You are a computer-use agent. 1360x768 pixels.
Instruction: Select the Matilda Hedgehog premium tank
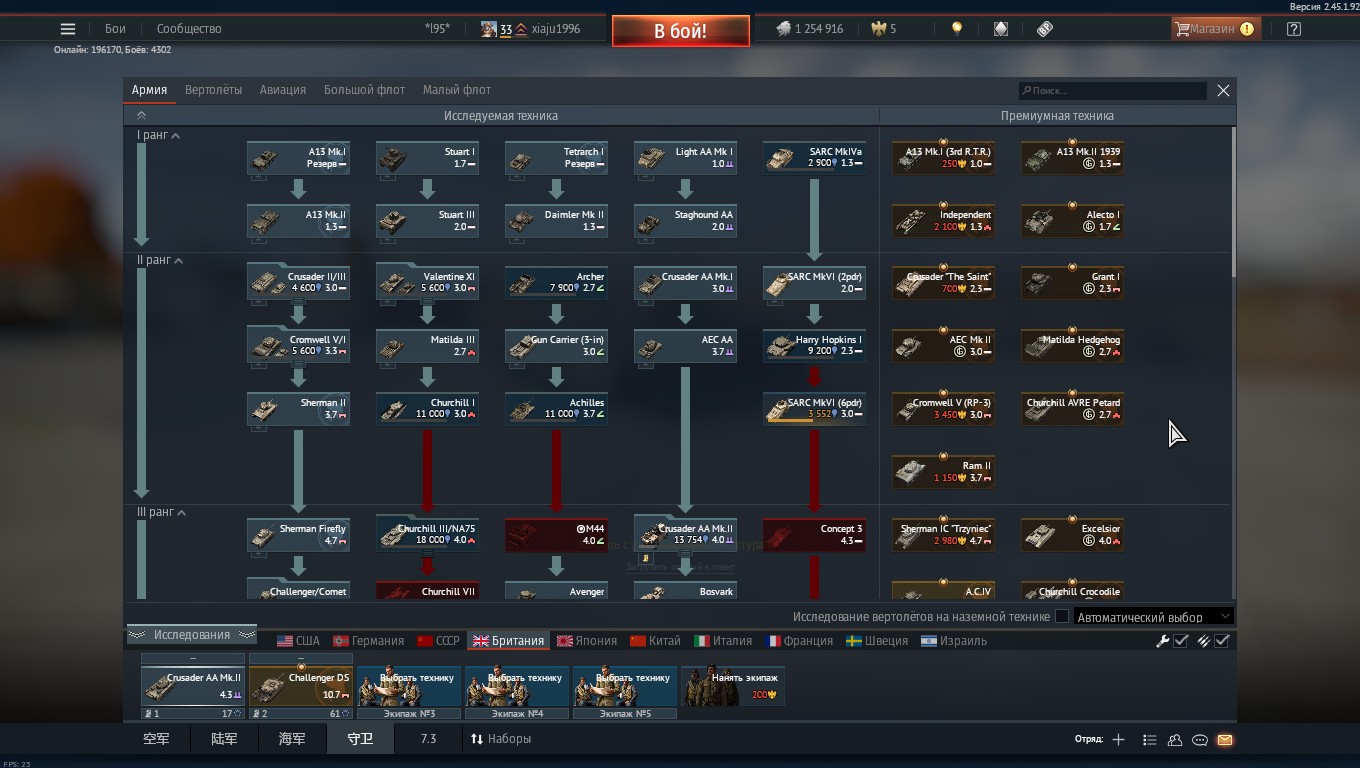point(1072,346)
